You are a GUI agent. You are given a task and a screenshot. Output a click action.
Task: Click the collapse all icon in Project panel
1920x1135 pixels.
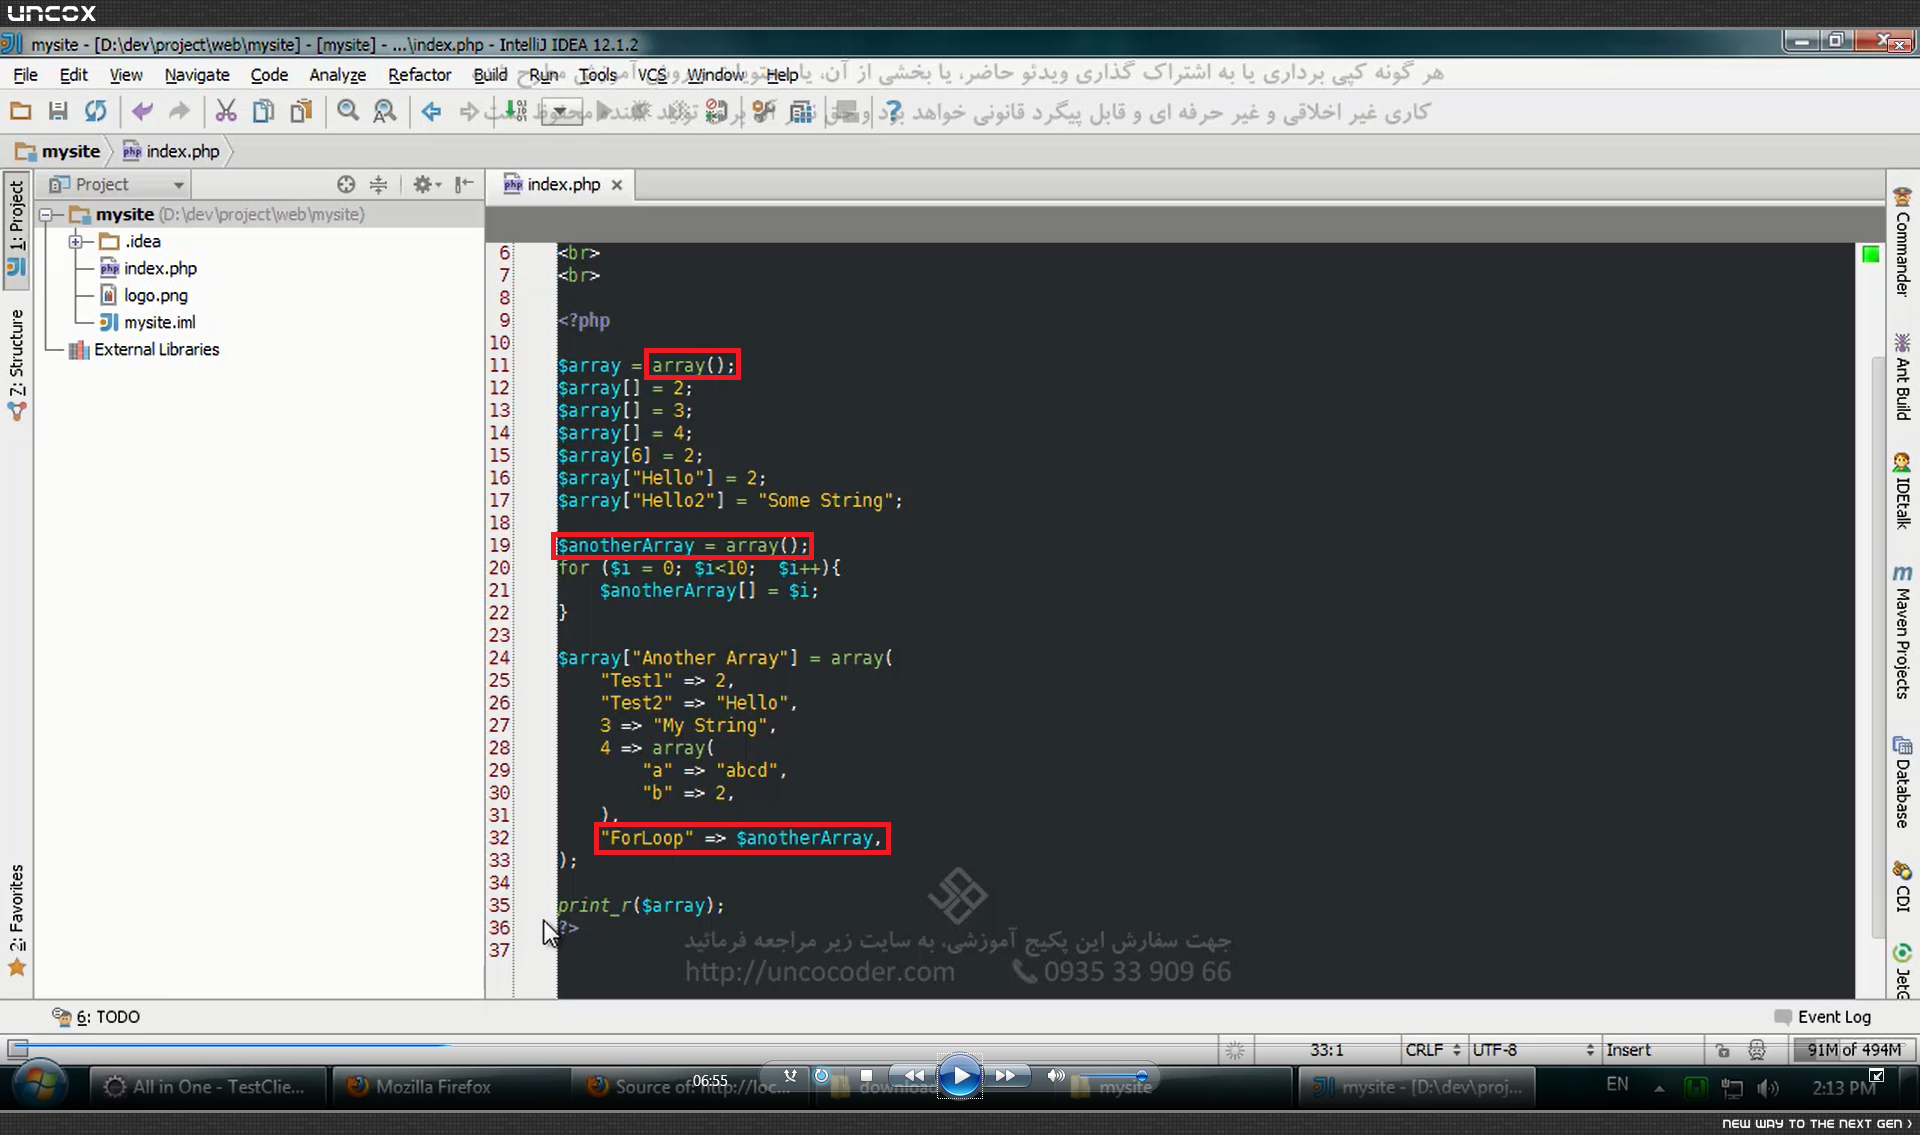click(378, 184)
